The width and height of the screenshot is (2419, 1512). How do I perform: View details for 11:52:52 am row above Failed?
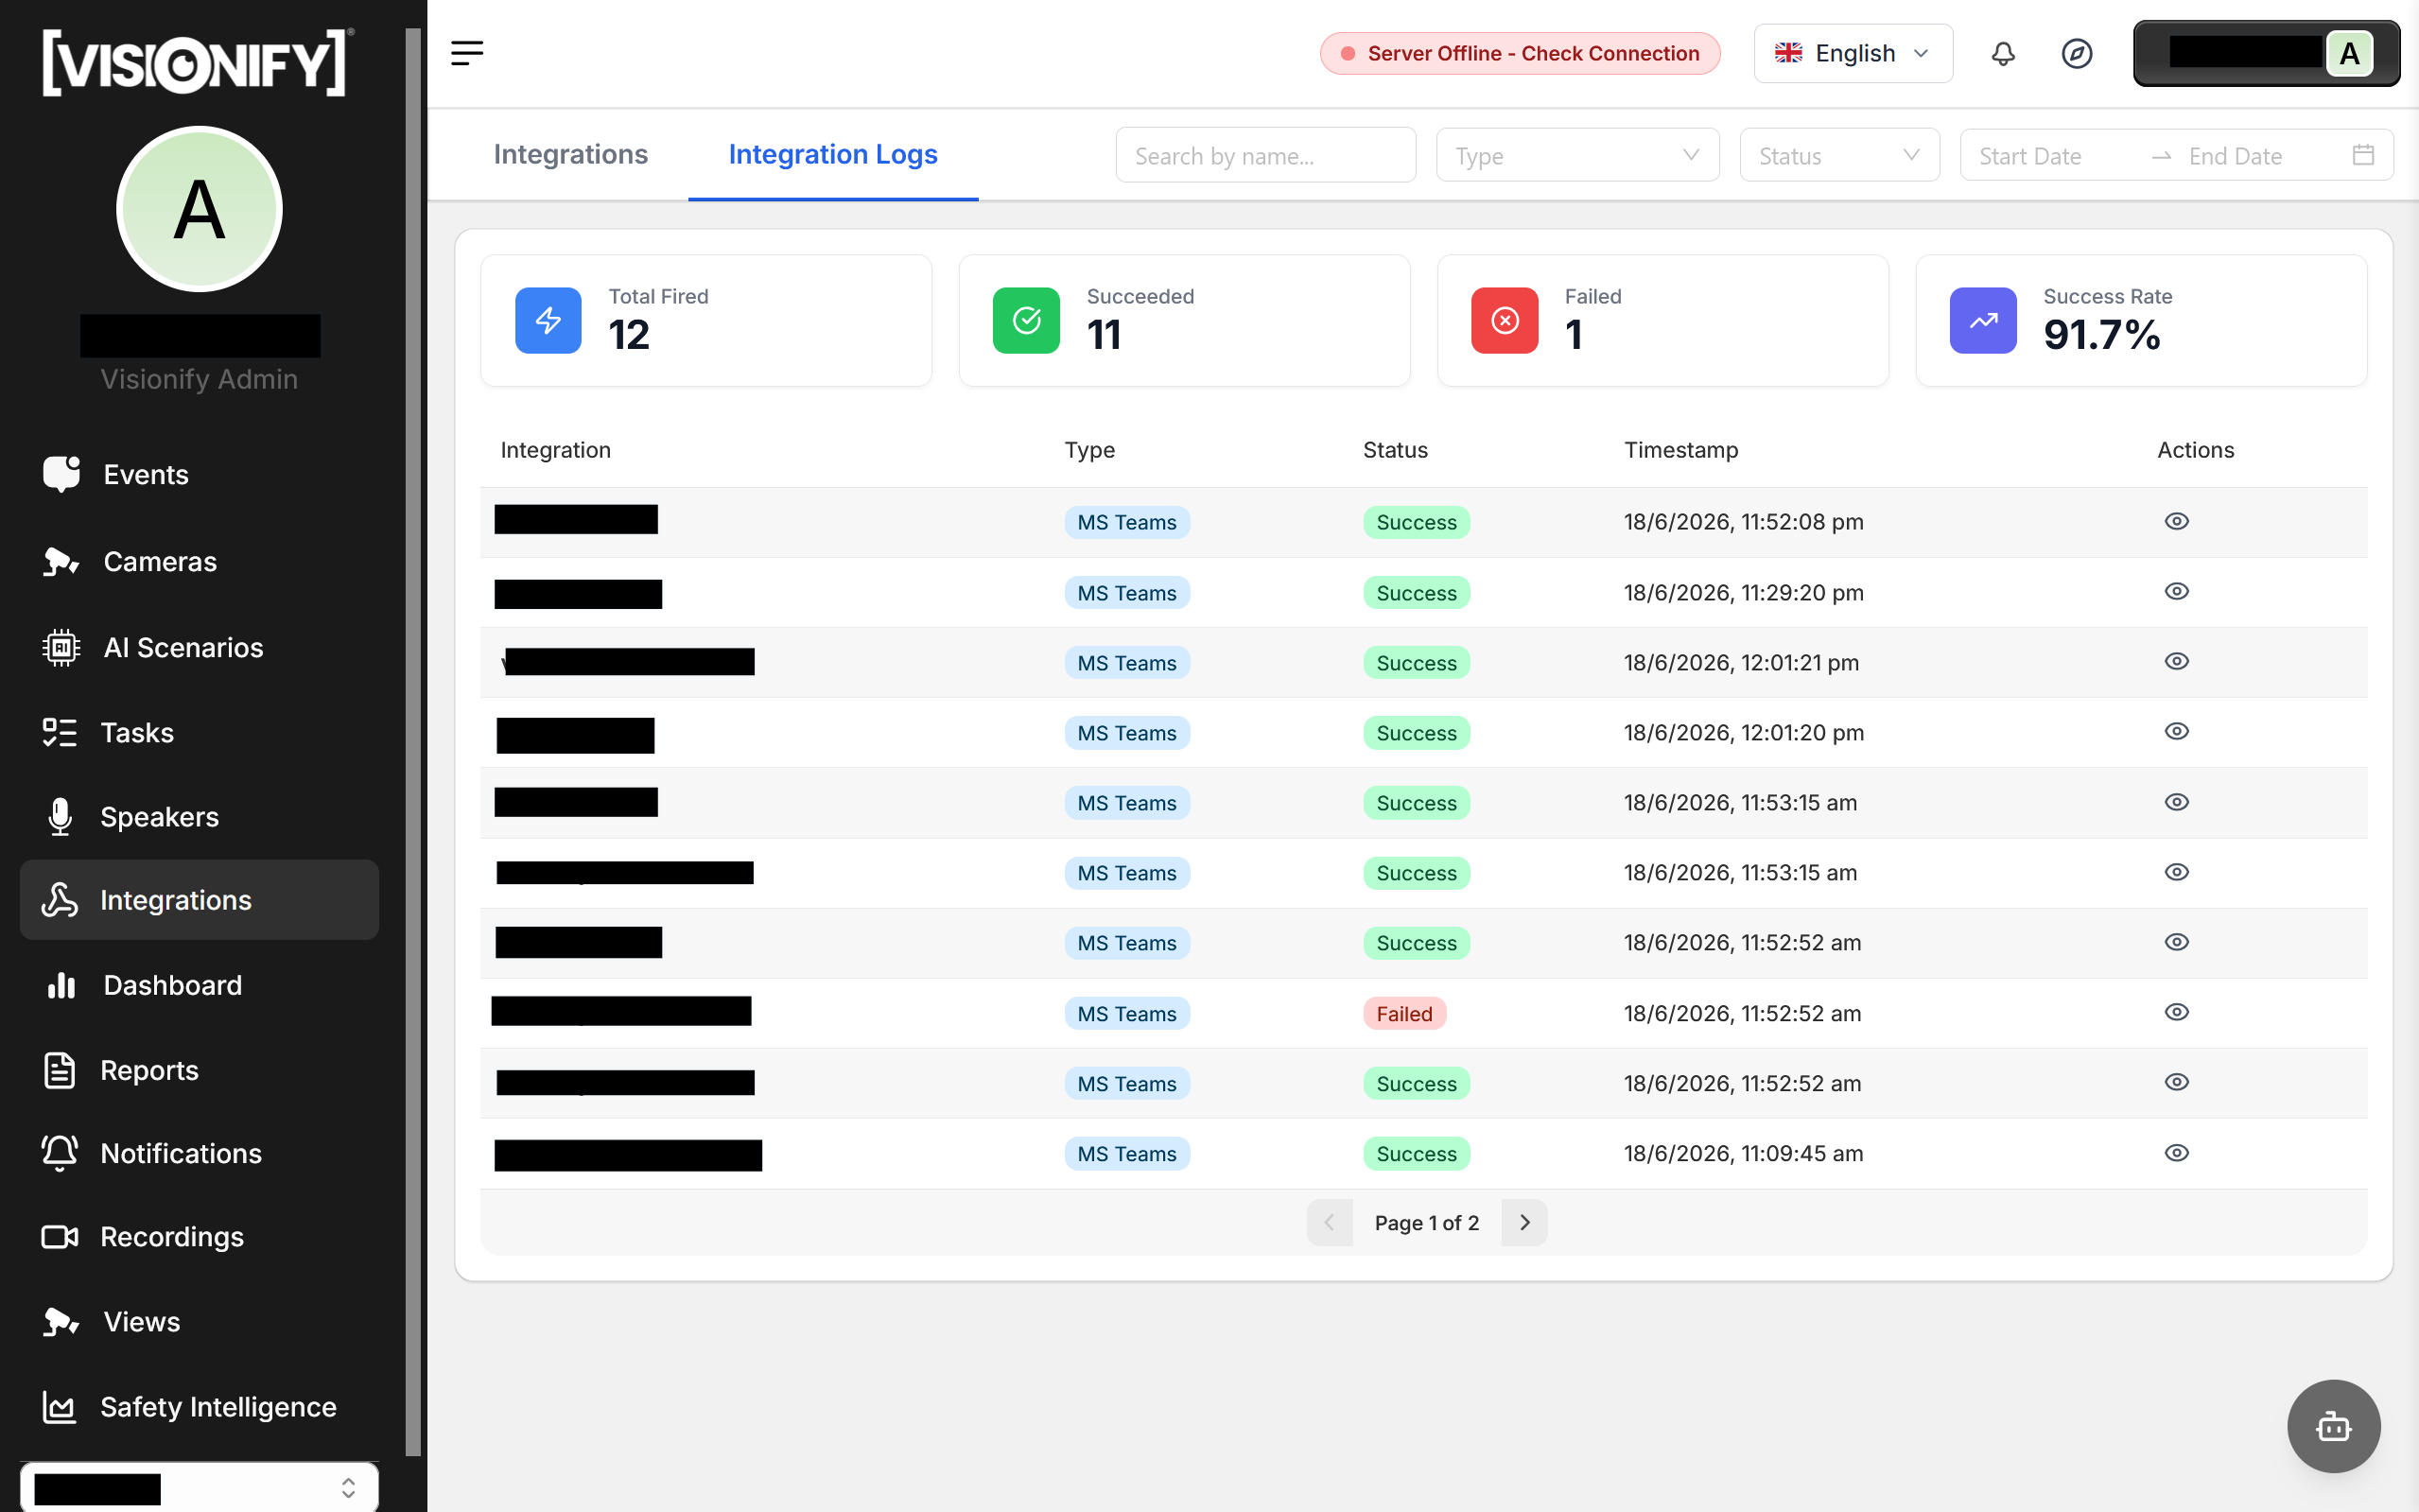[x=2176, y=942]
